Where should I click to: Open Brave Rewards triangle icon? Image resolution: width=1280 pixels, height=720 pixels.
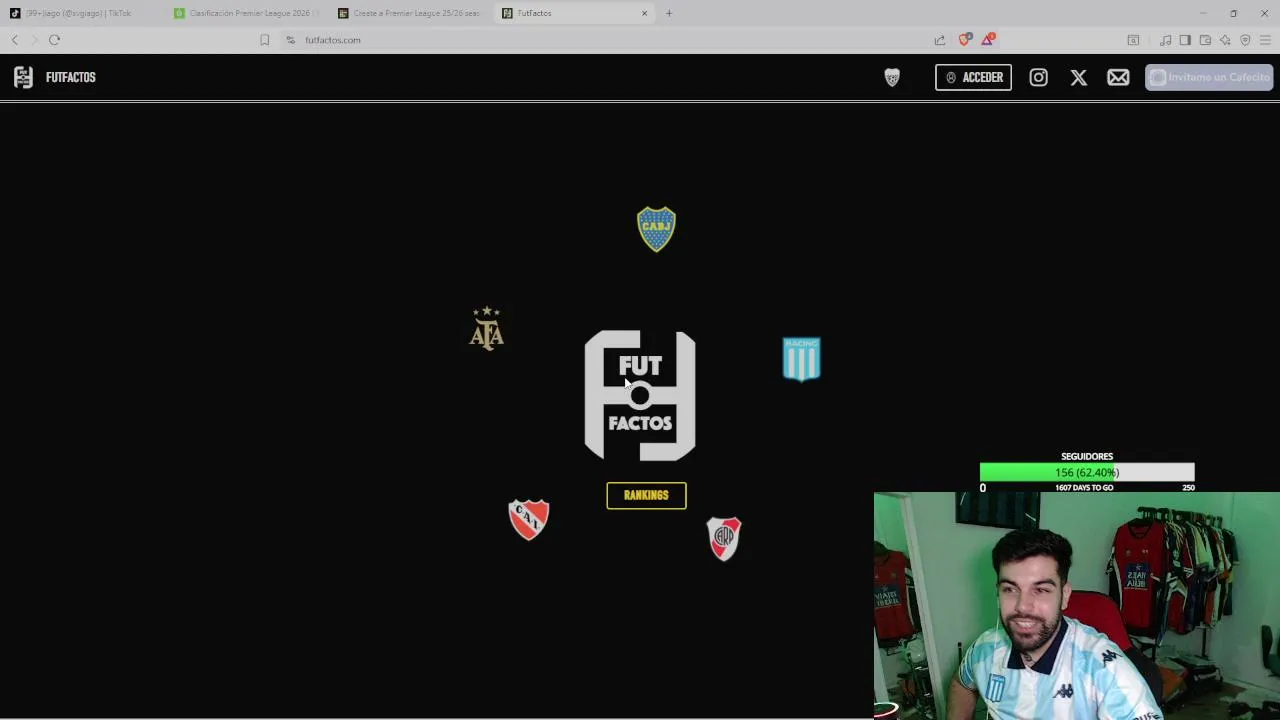click(x=988, y=39)
